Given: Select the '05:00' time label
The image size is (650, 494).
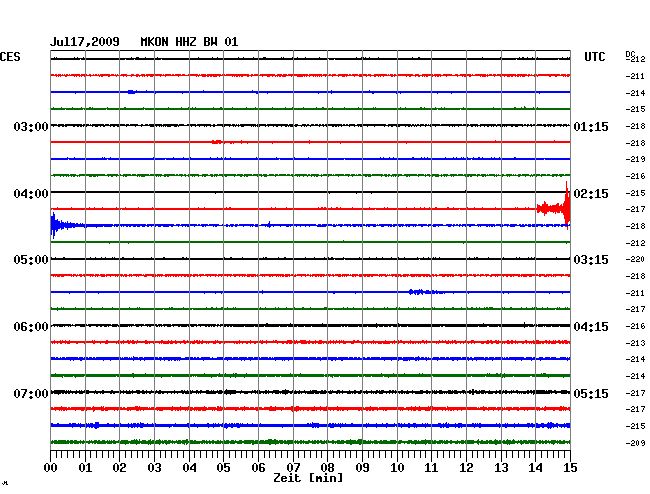Looking at the screenshot, I should click(31, 260).
